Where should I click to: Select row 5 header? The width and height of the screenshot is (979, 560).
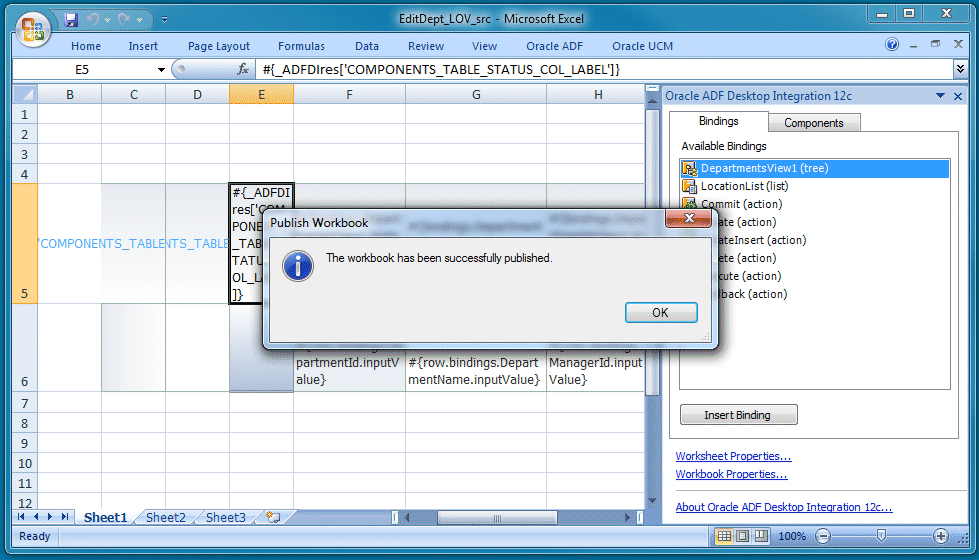[25, 243]
